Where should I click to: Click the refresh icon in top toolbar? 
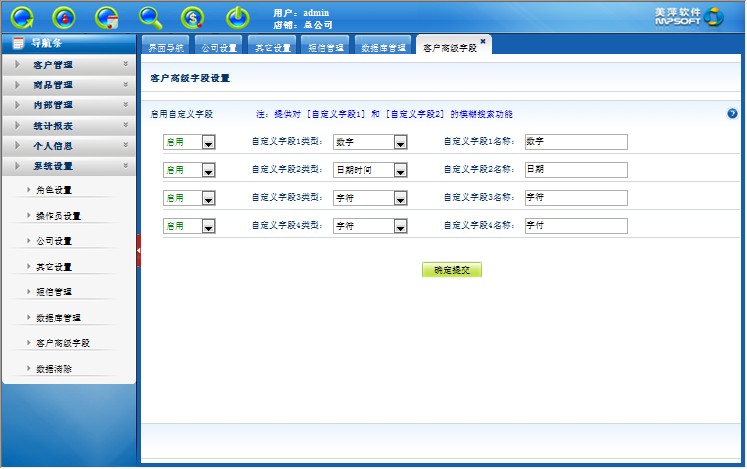pyautogui.click(x=21, y=17)
